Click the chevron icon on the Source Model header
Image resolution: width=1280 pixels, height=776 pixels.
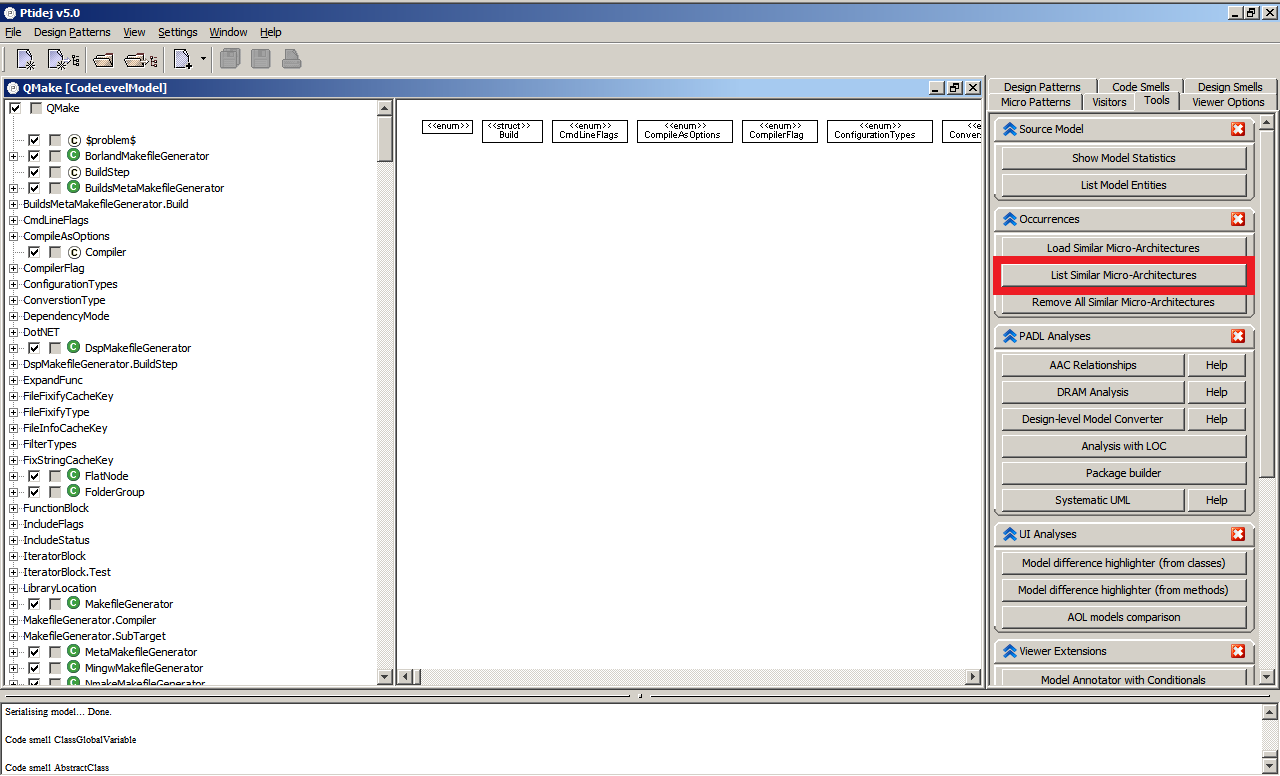[1009, 128]
